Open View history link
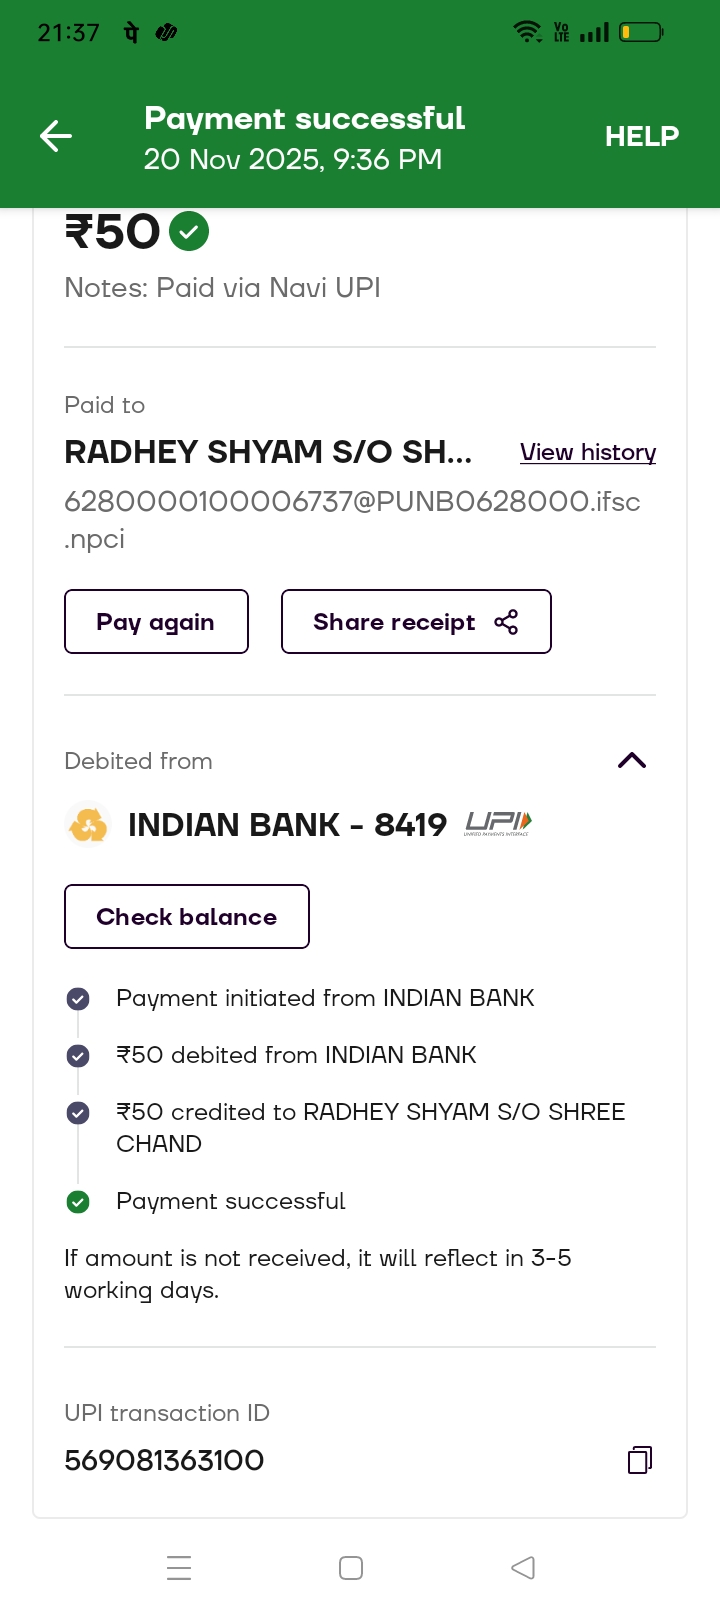Screen dimensions: 720x1612 pyautogui.click(x=588, y=452)
